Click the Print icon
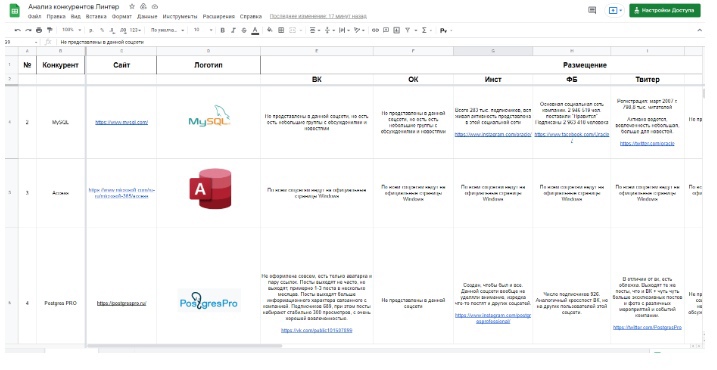This screenshot has width=717, height=370. (39, 30)
